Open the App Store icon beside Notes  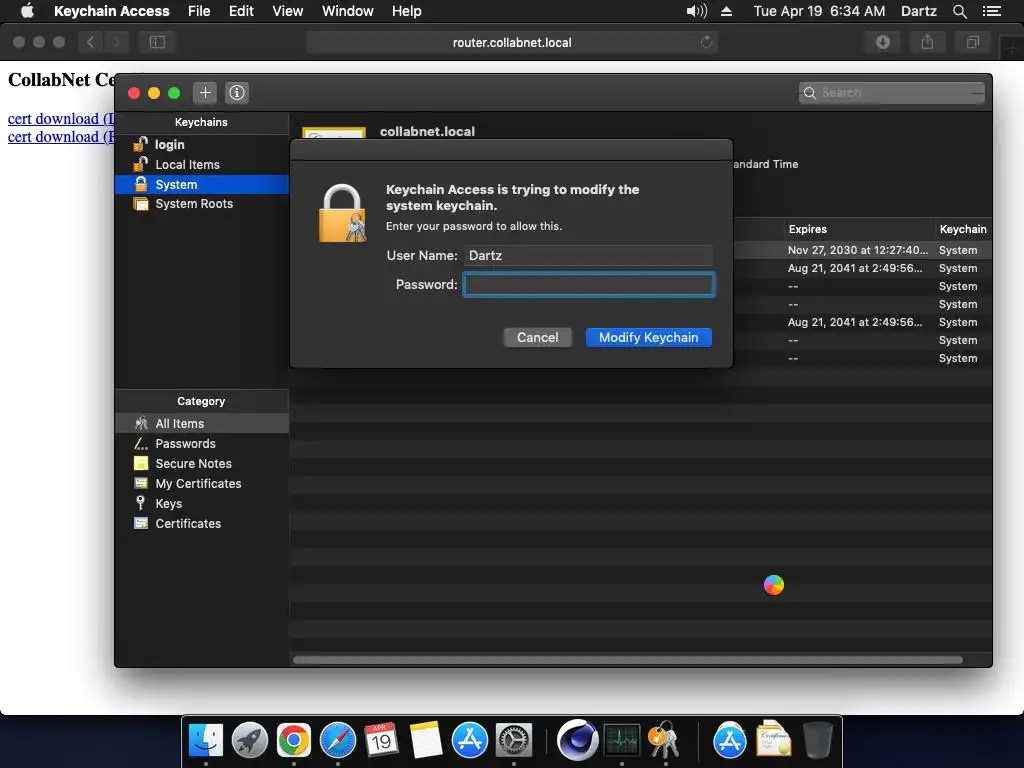(470, 741)
